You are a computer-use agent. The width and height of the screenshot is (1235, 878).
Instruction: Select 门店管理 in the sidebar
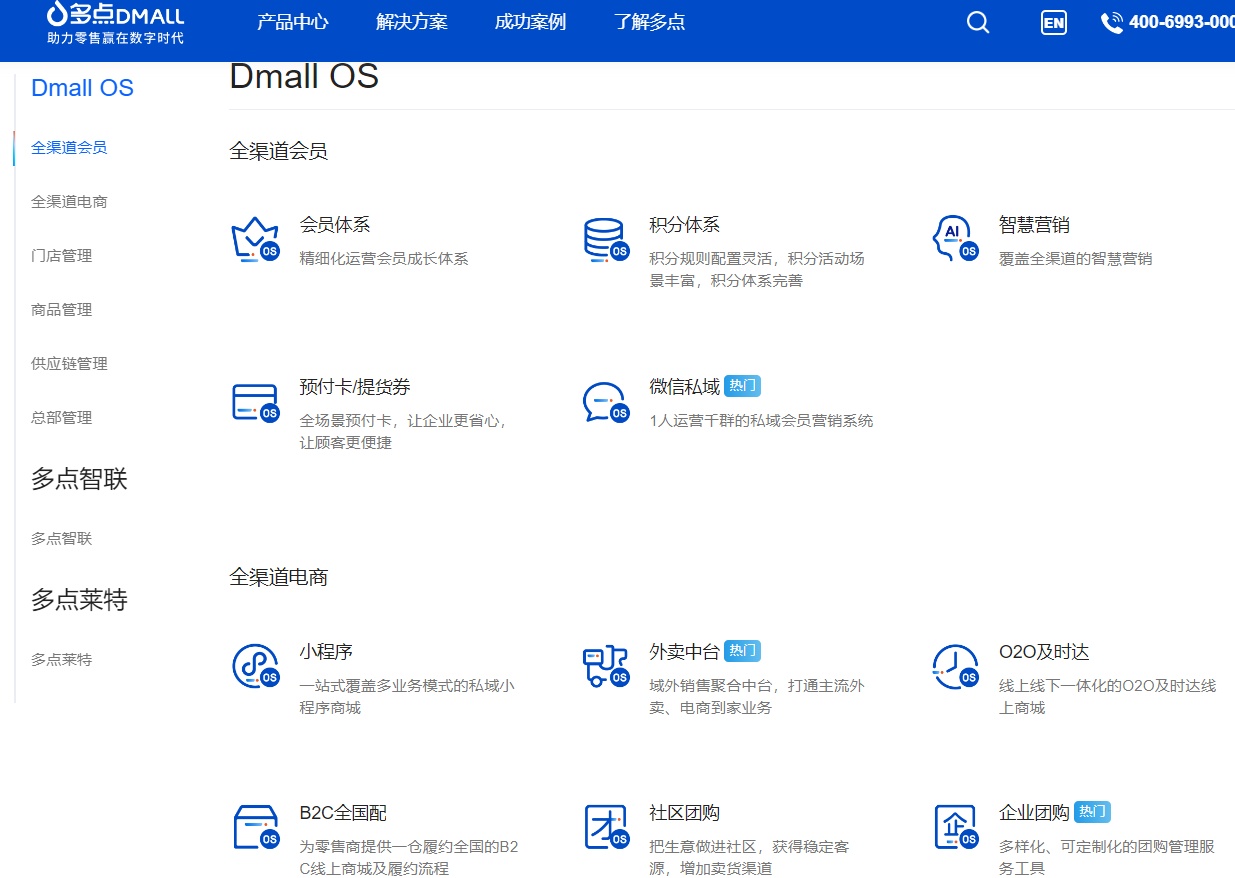click(61, 255)
